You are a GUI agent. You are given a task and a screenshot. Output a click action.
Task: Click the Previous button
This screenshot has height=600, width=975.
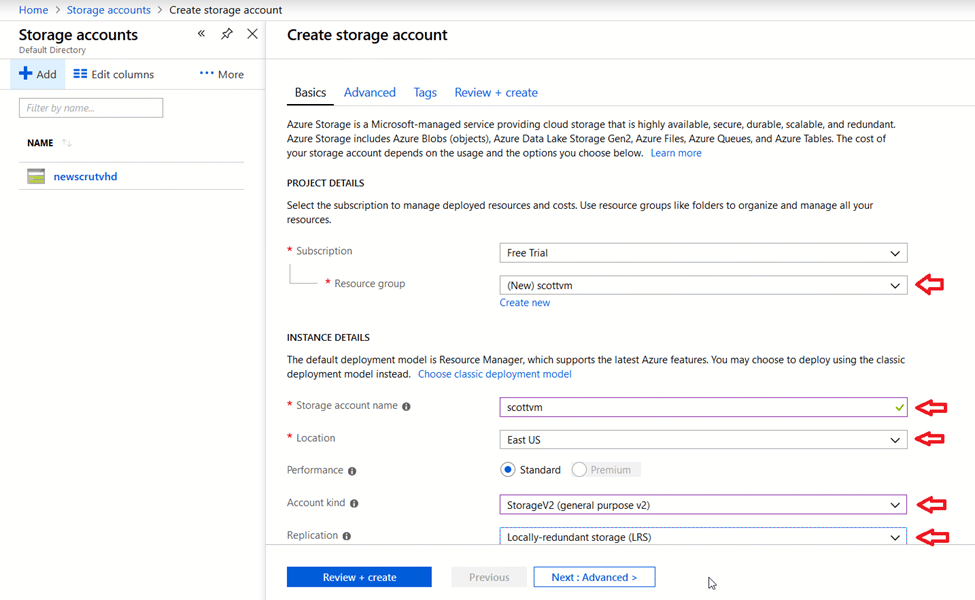pyautogui.click(x=489, y=577)
